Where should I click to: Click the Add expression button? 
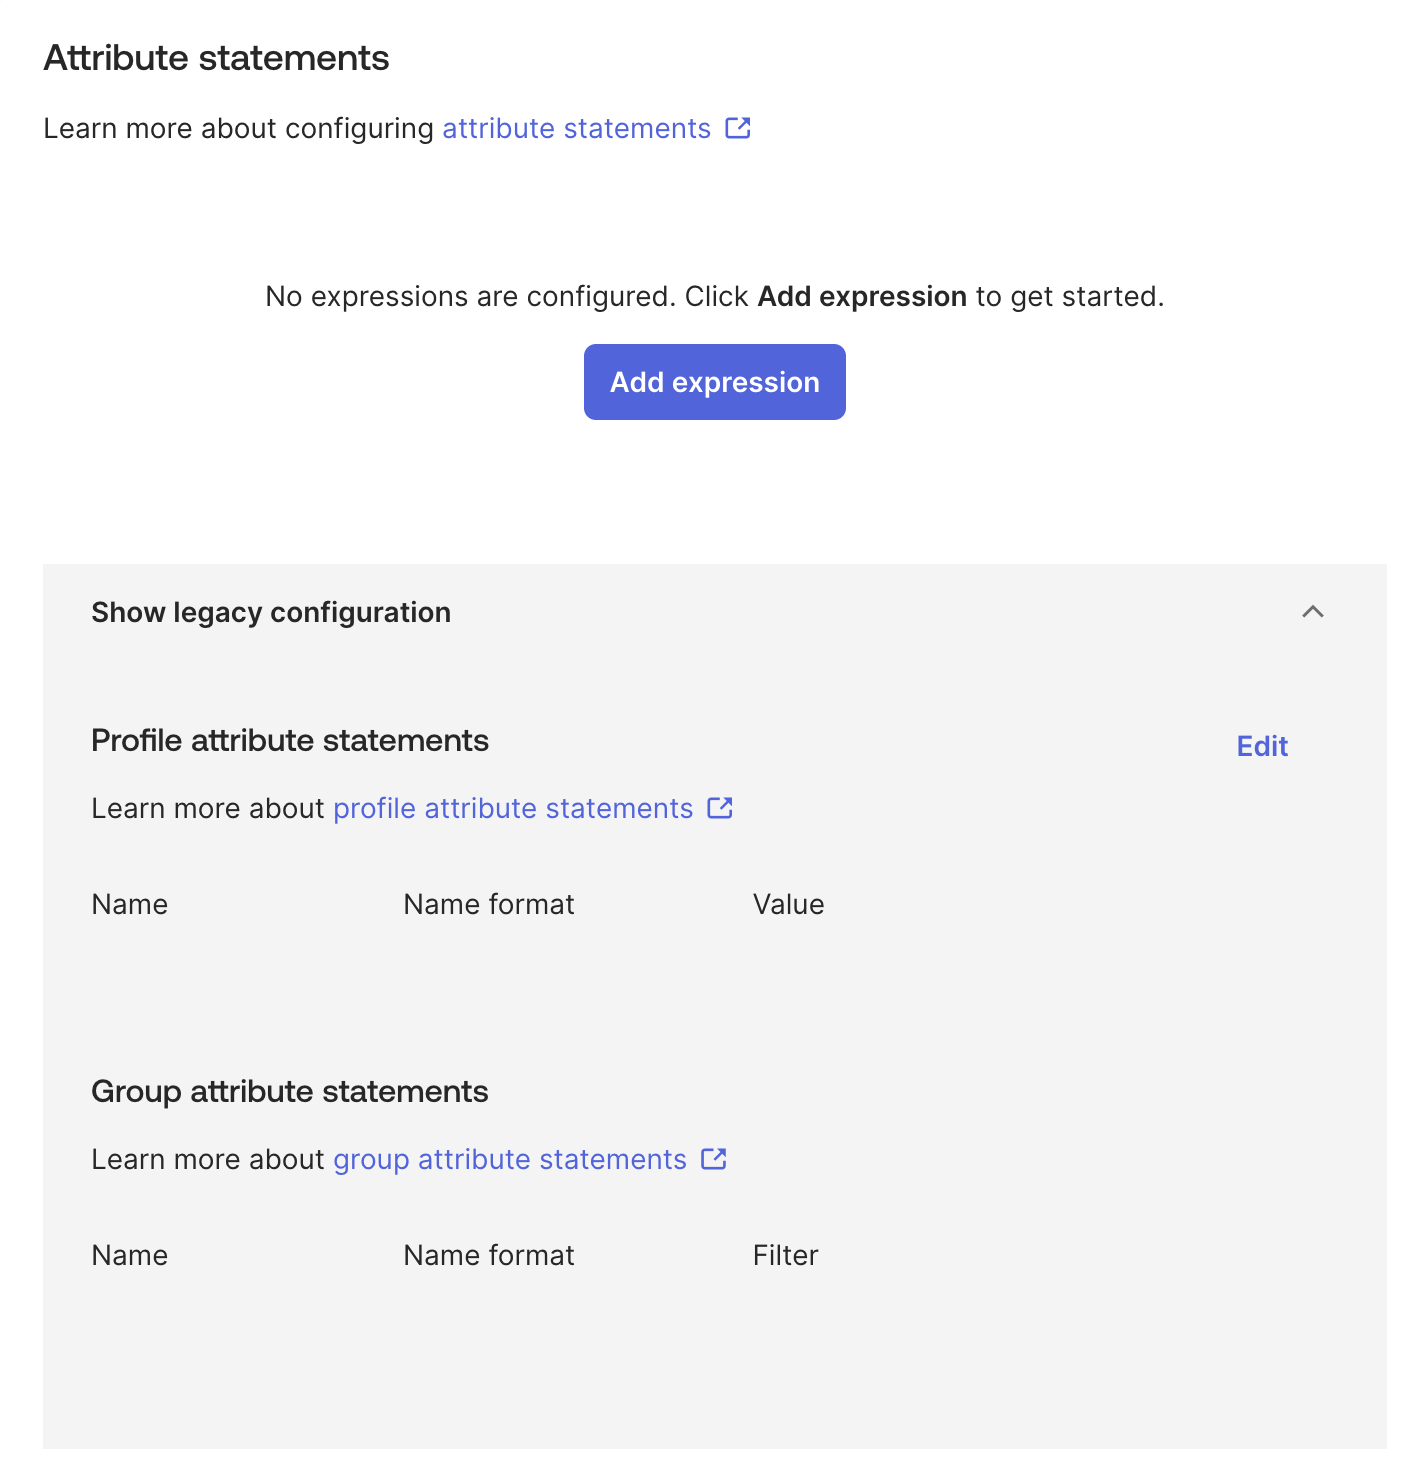(714, 382)
